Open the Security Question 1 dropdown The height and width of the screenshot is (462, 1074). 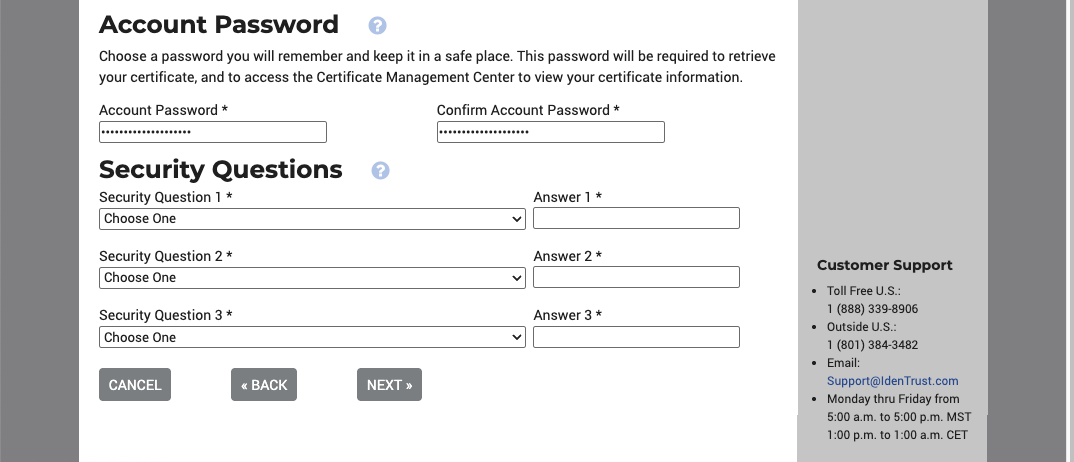tap(312, 219)
